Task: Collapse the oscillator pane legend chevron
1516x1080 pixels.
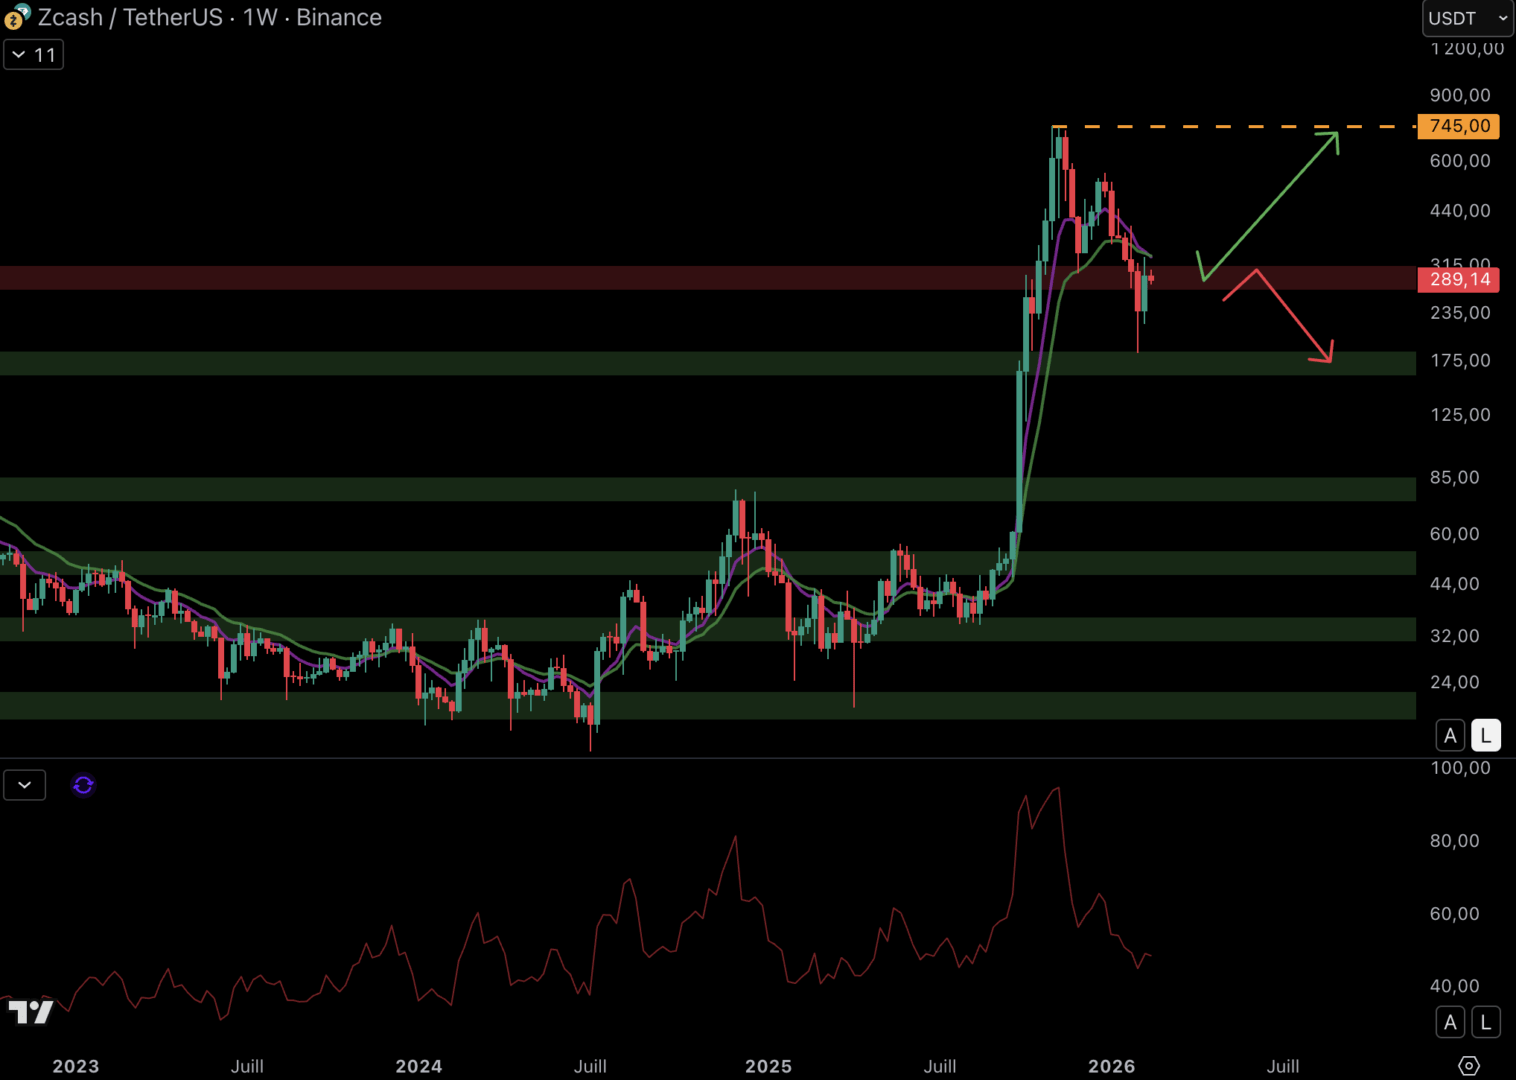Action: 24,785
